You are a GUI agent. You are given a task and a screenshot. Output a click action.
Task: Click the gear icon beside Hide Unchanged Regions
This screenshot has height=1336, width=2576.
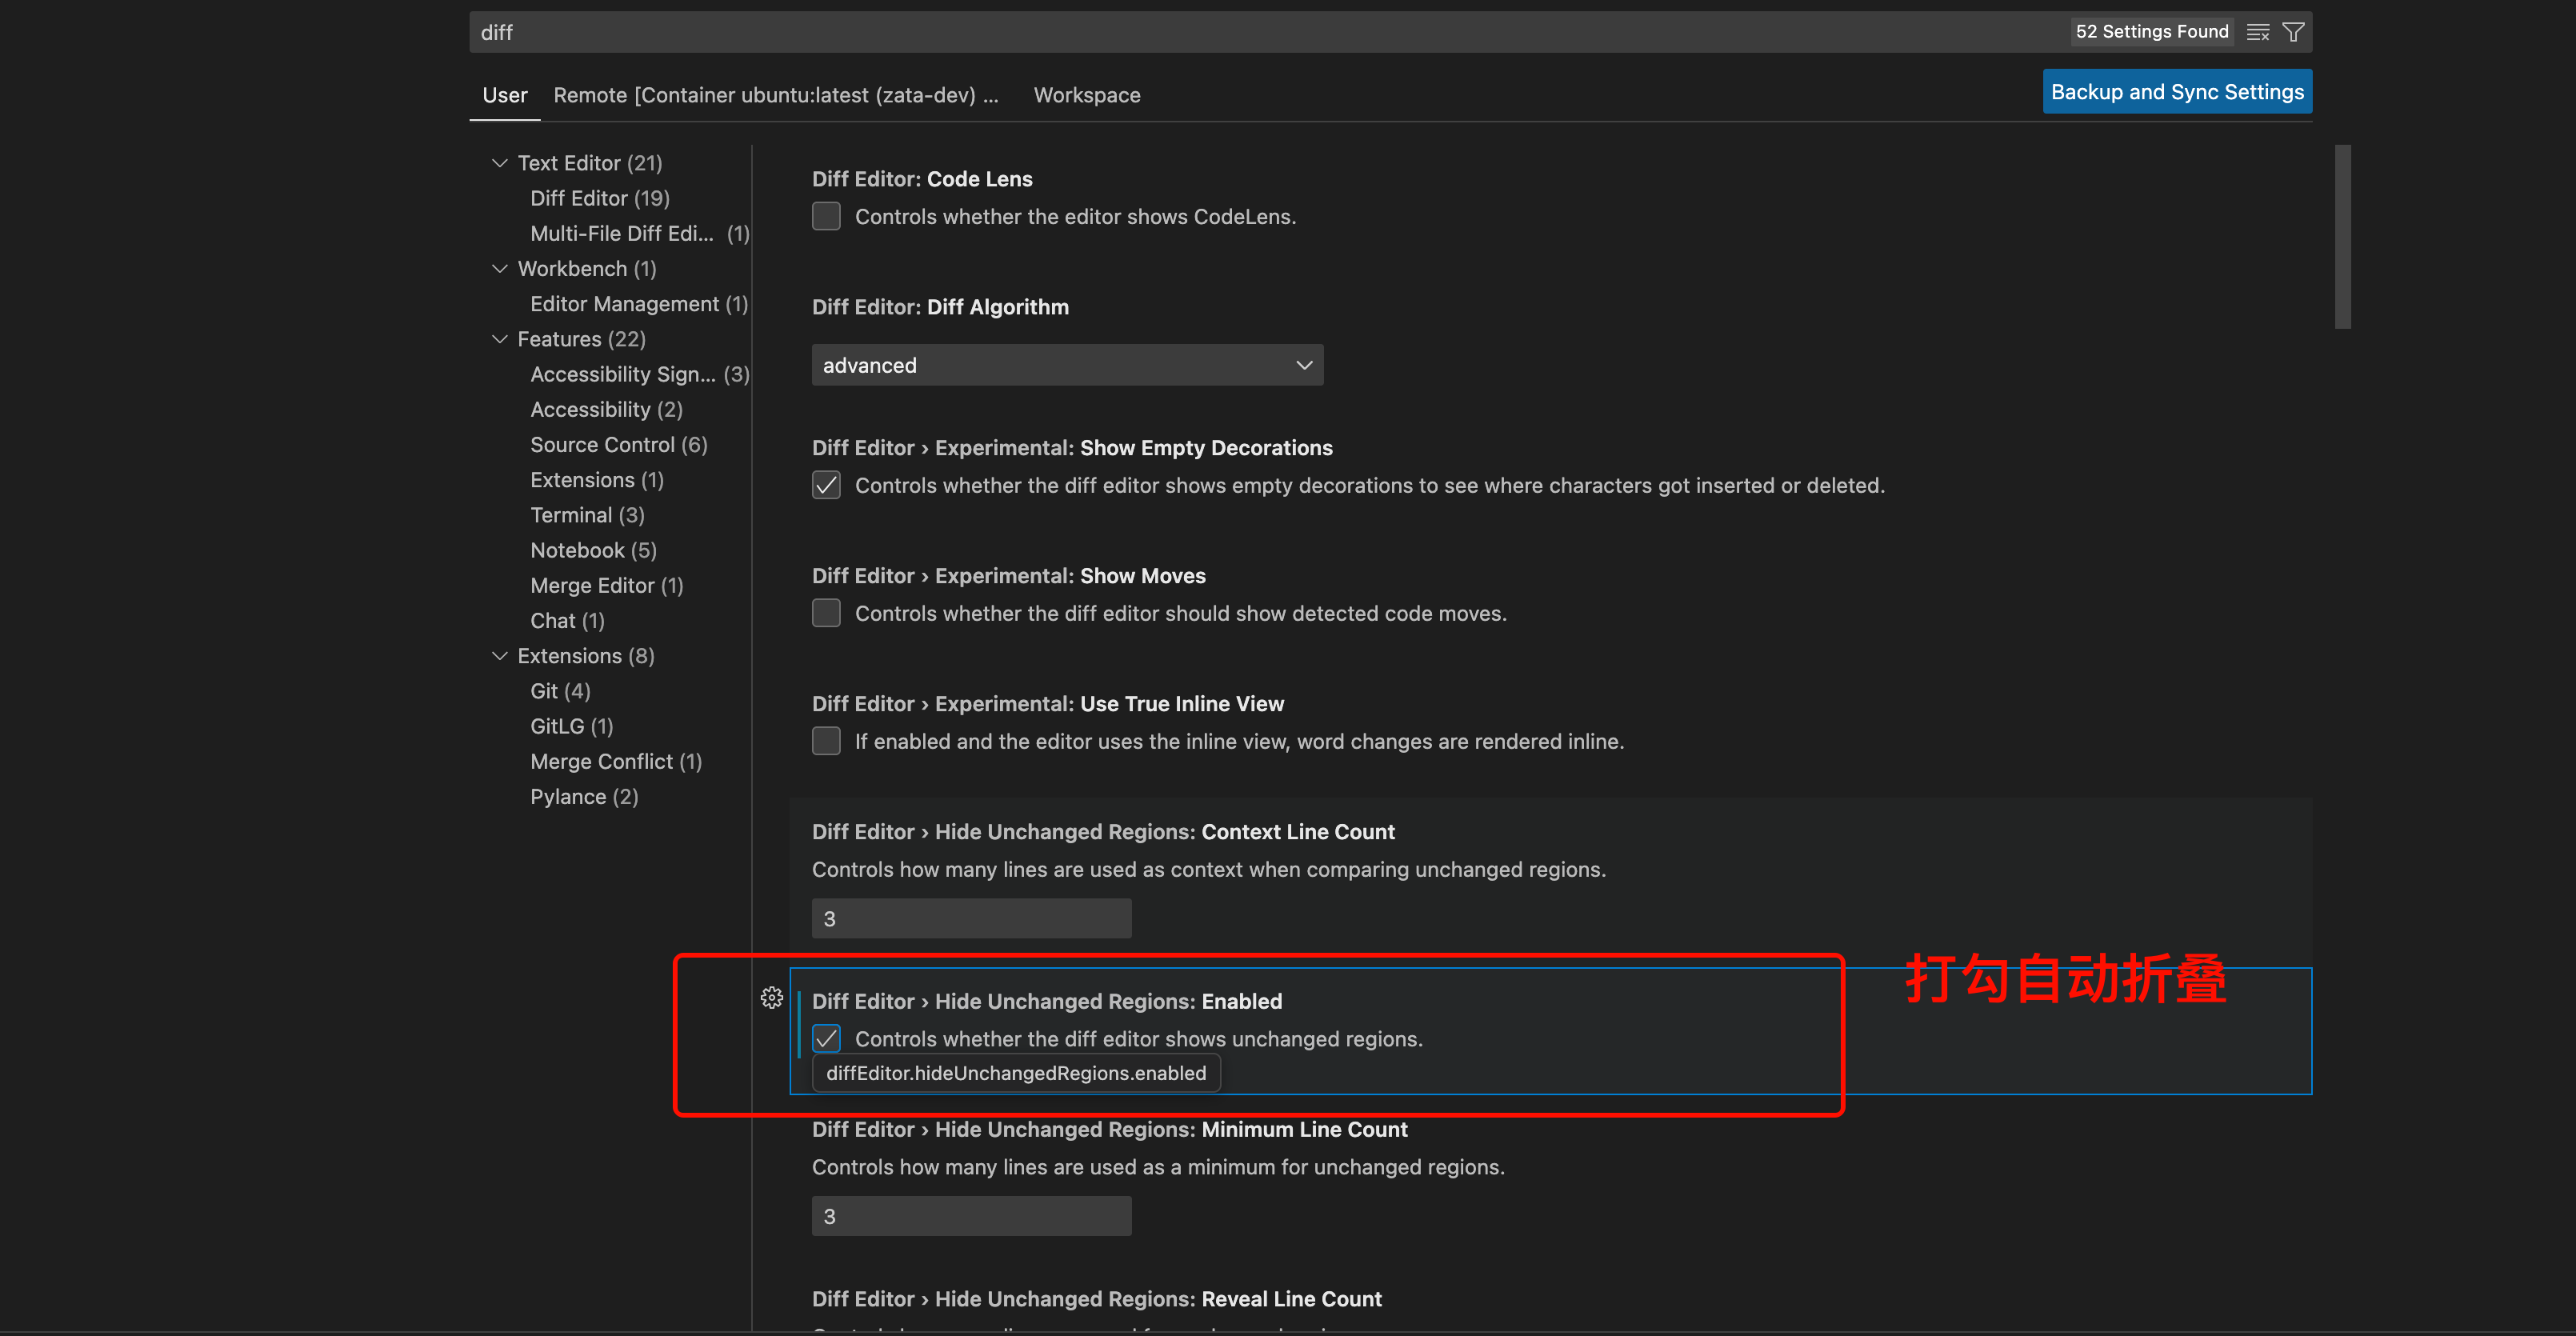[x=771, y=997]
